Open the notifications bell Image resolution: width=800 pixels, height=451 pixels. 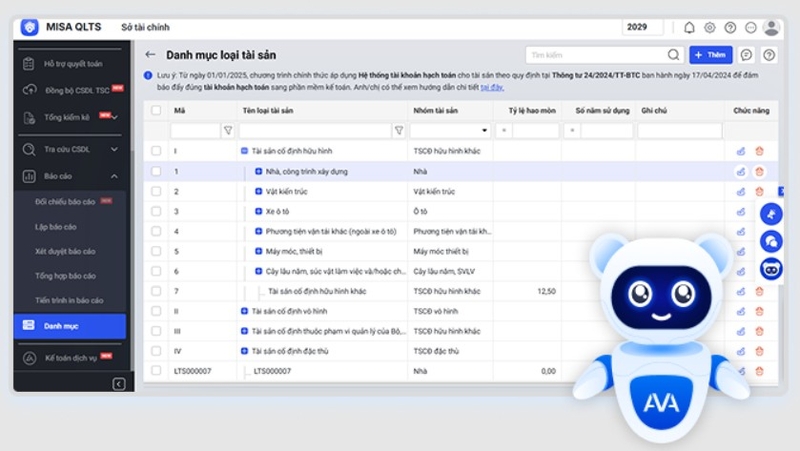pos(689,28)
